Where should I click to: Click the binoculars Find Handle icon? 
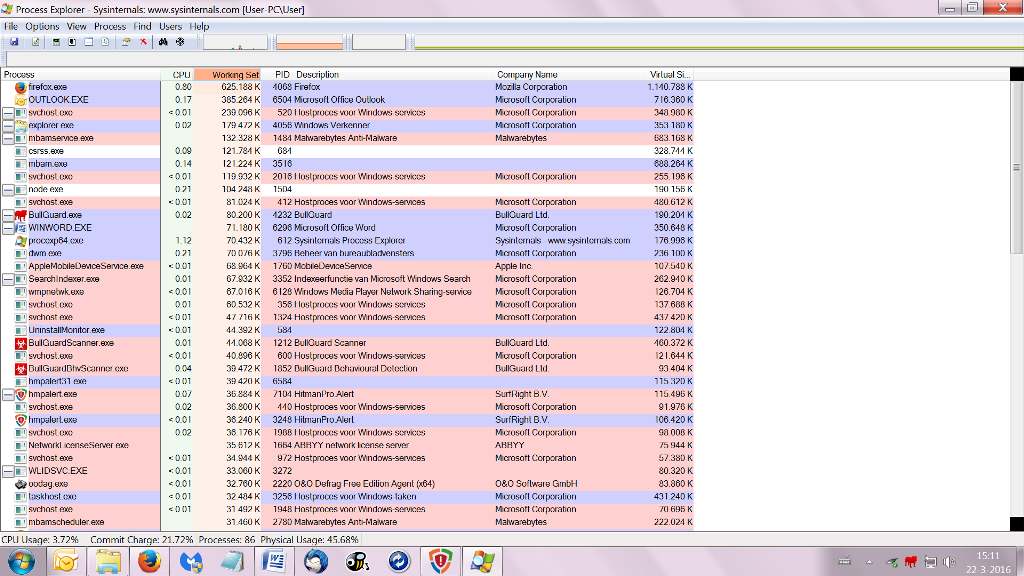(x=163, y=42)
